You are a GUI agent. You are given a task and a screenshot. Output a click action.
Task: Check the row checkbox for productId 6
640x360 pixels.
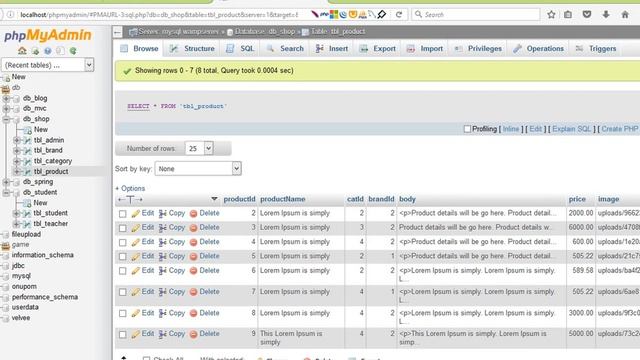(122, 271)
